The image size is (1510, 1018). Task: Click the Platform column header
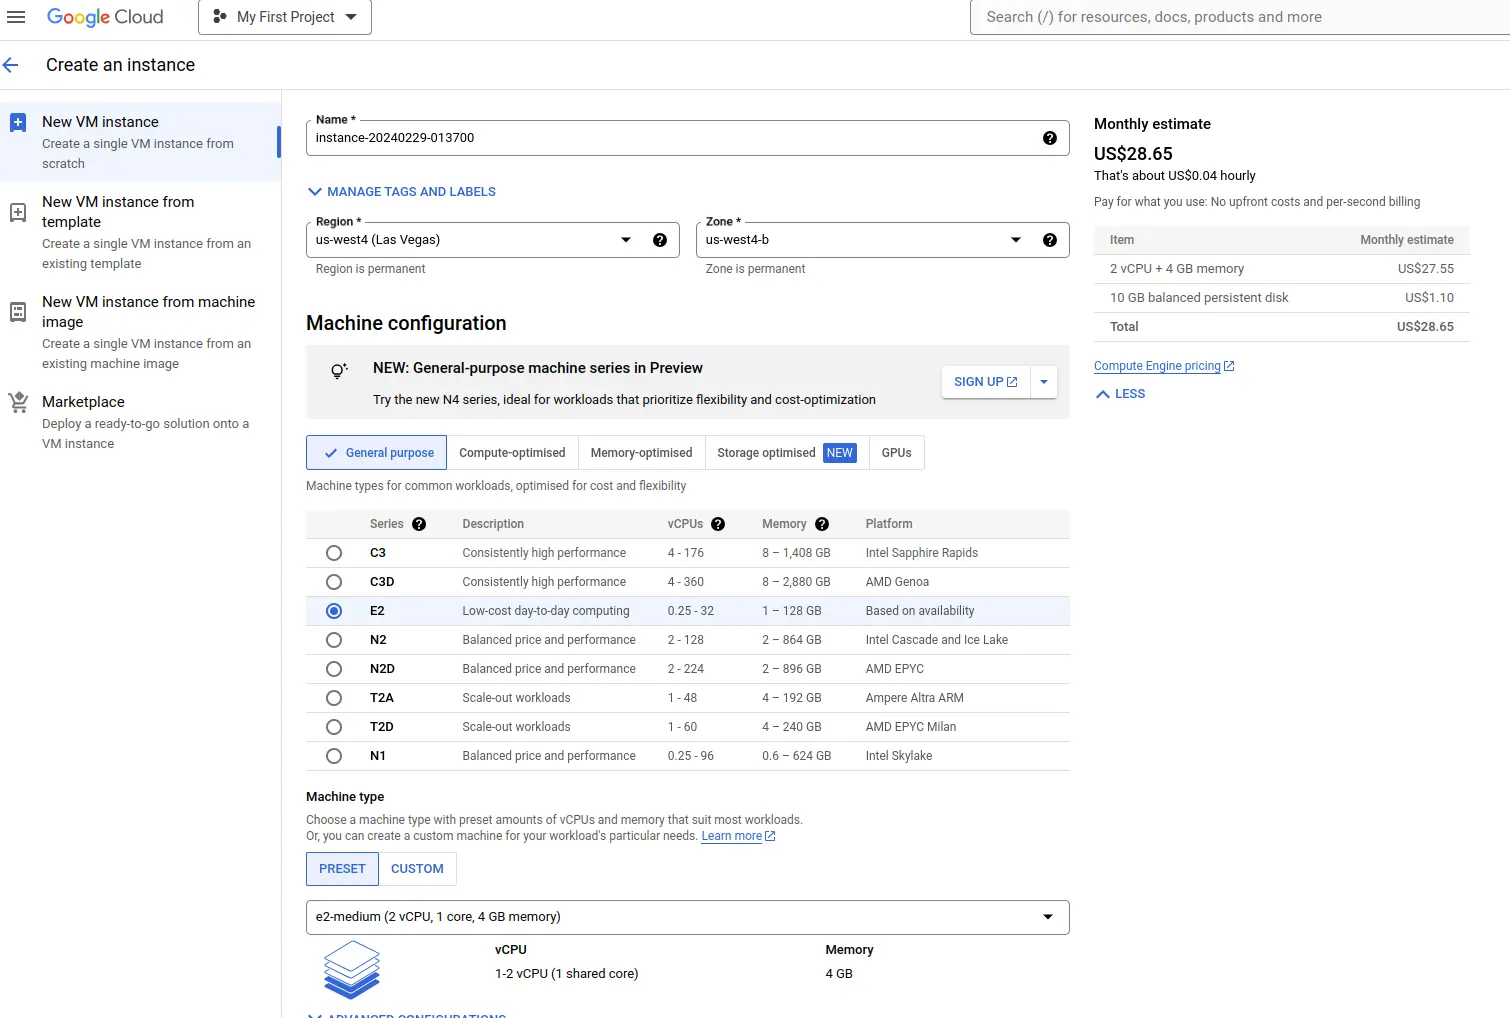[889, 524]
